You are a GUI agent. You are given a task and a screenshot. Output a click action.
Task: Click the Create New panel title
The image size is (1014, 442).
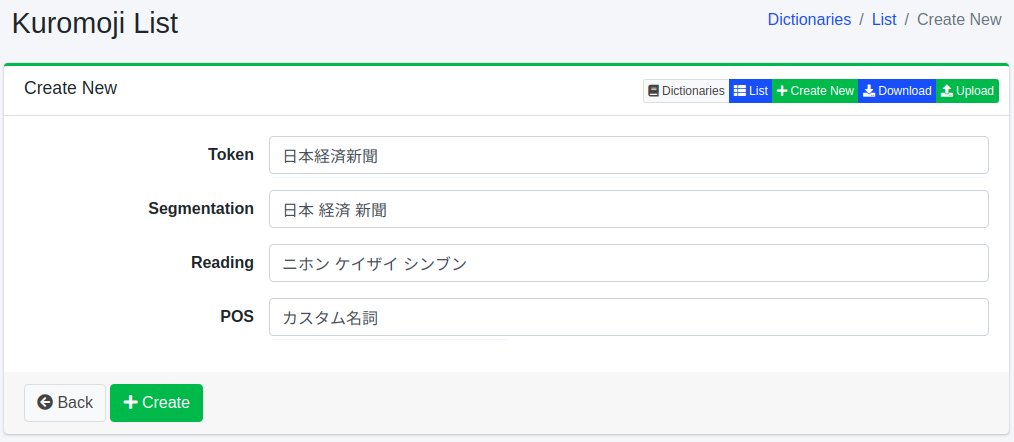[x=70, y=88]
